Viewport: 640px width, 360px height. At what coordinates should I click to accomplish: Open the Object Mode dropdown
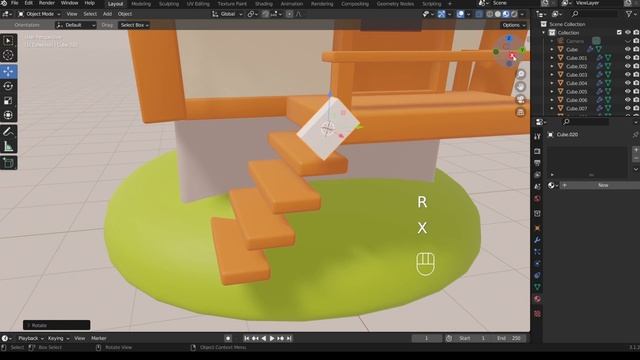[x=39, y=14]
